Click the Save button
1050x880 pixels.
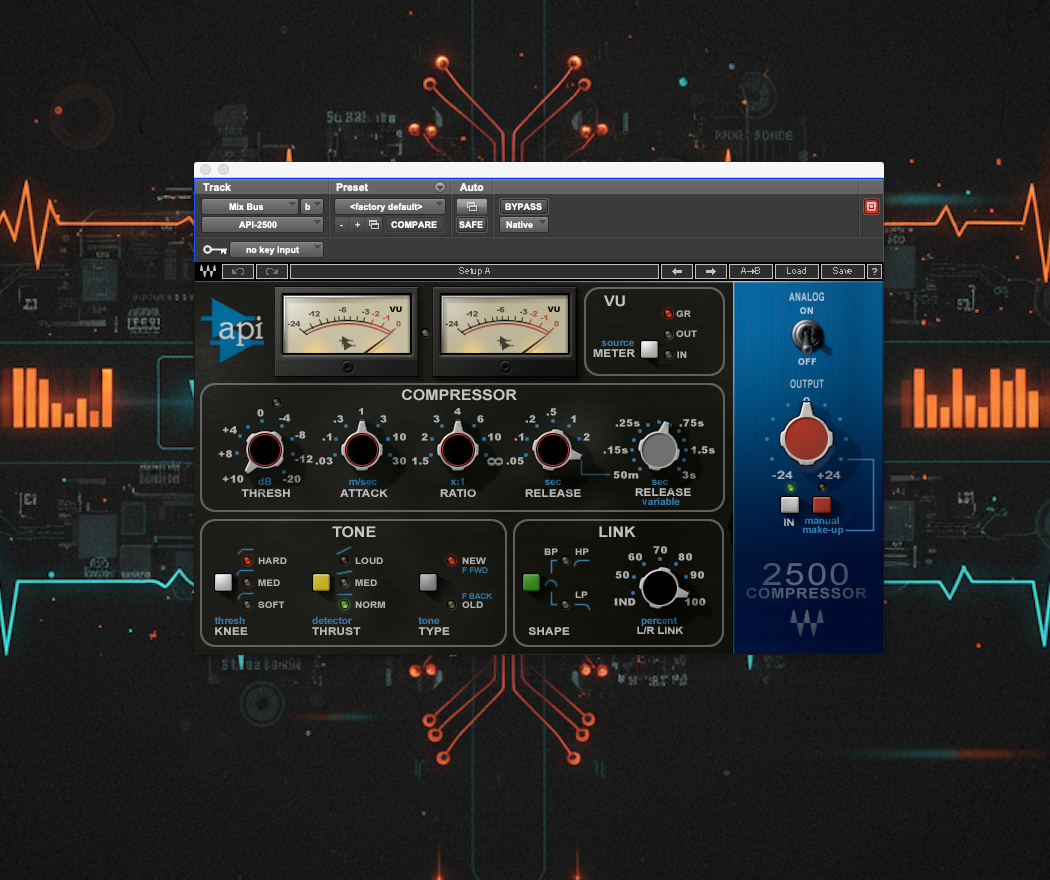pyautogui.click(x=842, y=271)
